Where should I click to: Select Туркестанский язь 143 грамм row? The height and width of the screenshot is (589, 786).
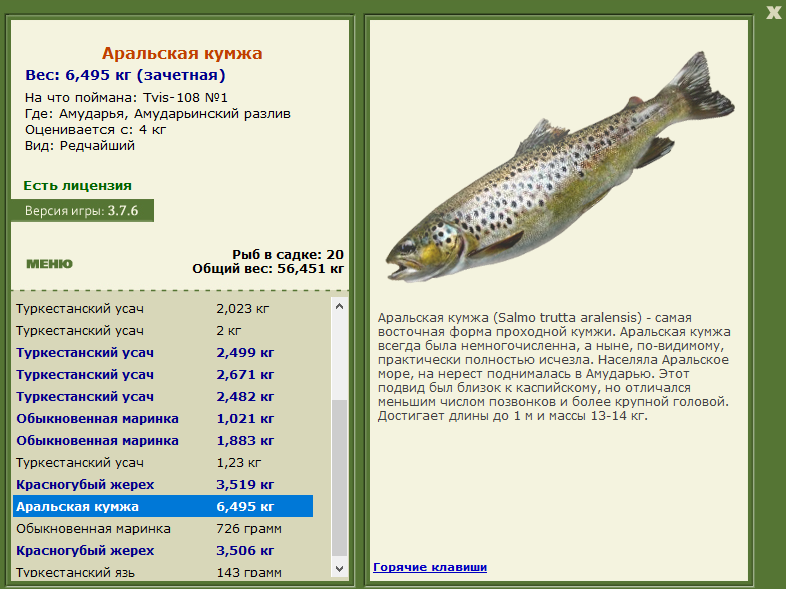[x=163, y=570]
